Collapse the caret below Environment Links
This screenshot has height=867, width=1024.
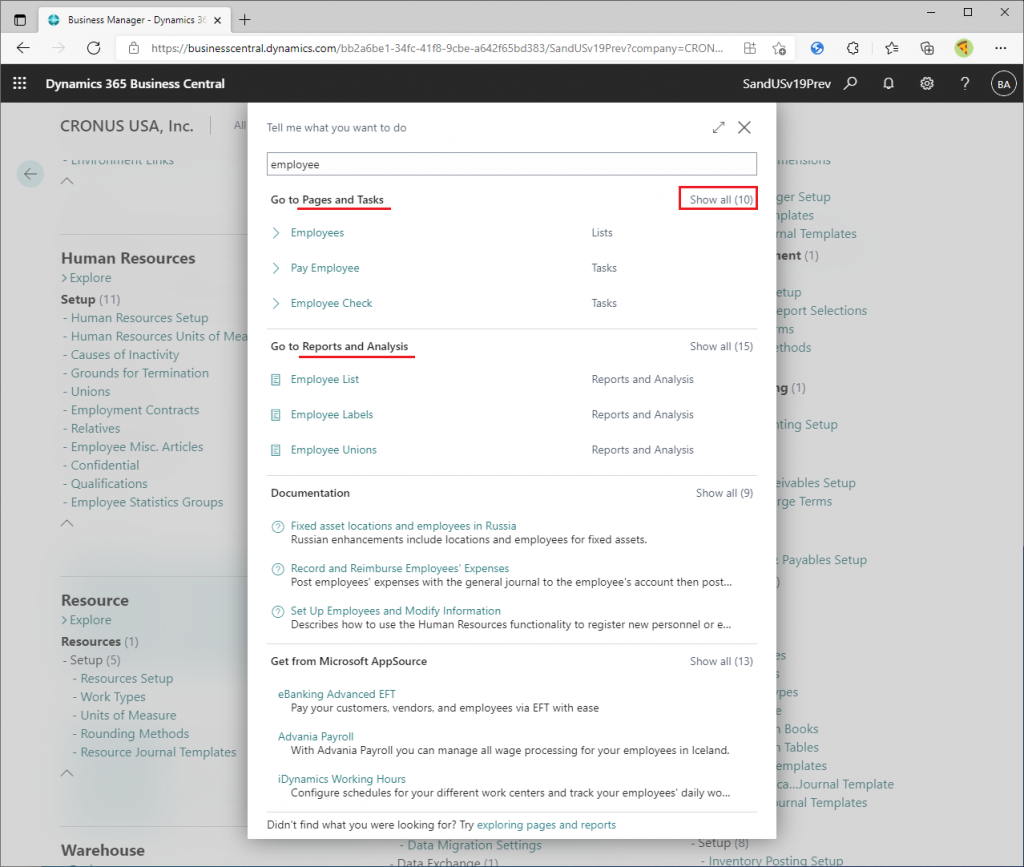pyautogui.click(x=67, y=181)
